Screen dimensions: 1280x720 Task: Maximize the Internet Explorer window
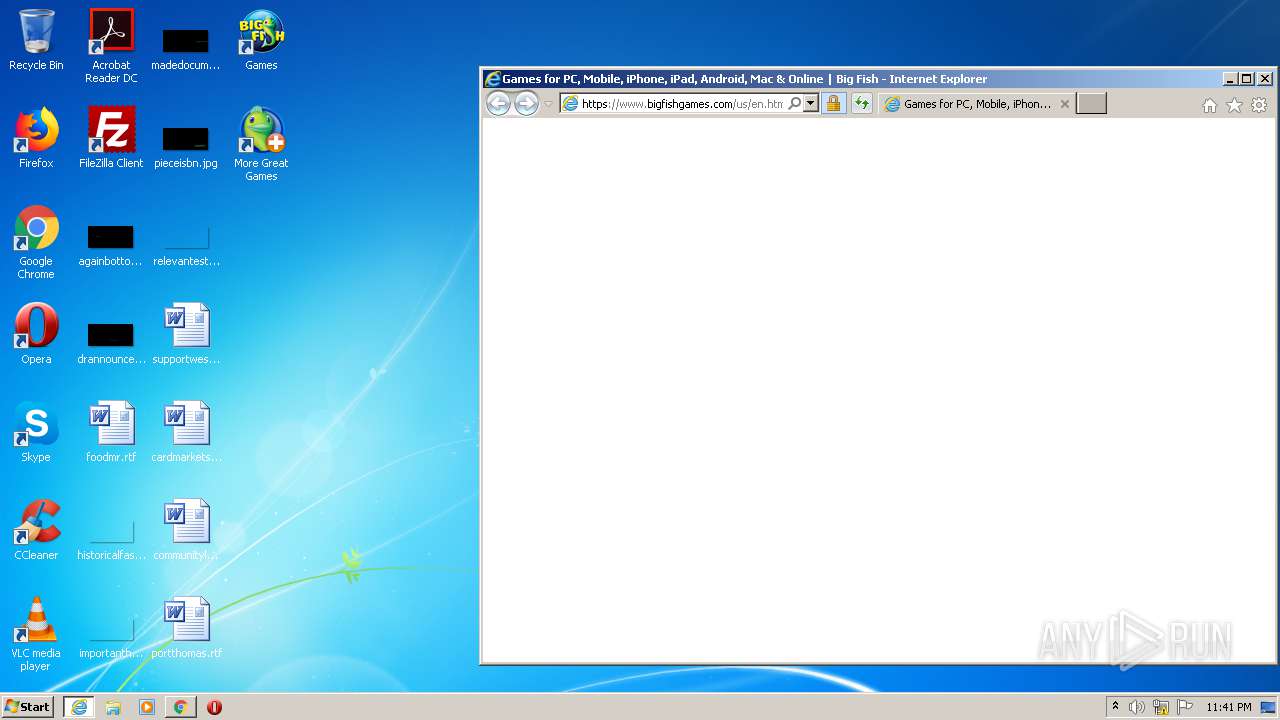click(x=1246, y=79)
